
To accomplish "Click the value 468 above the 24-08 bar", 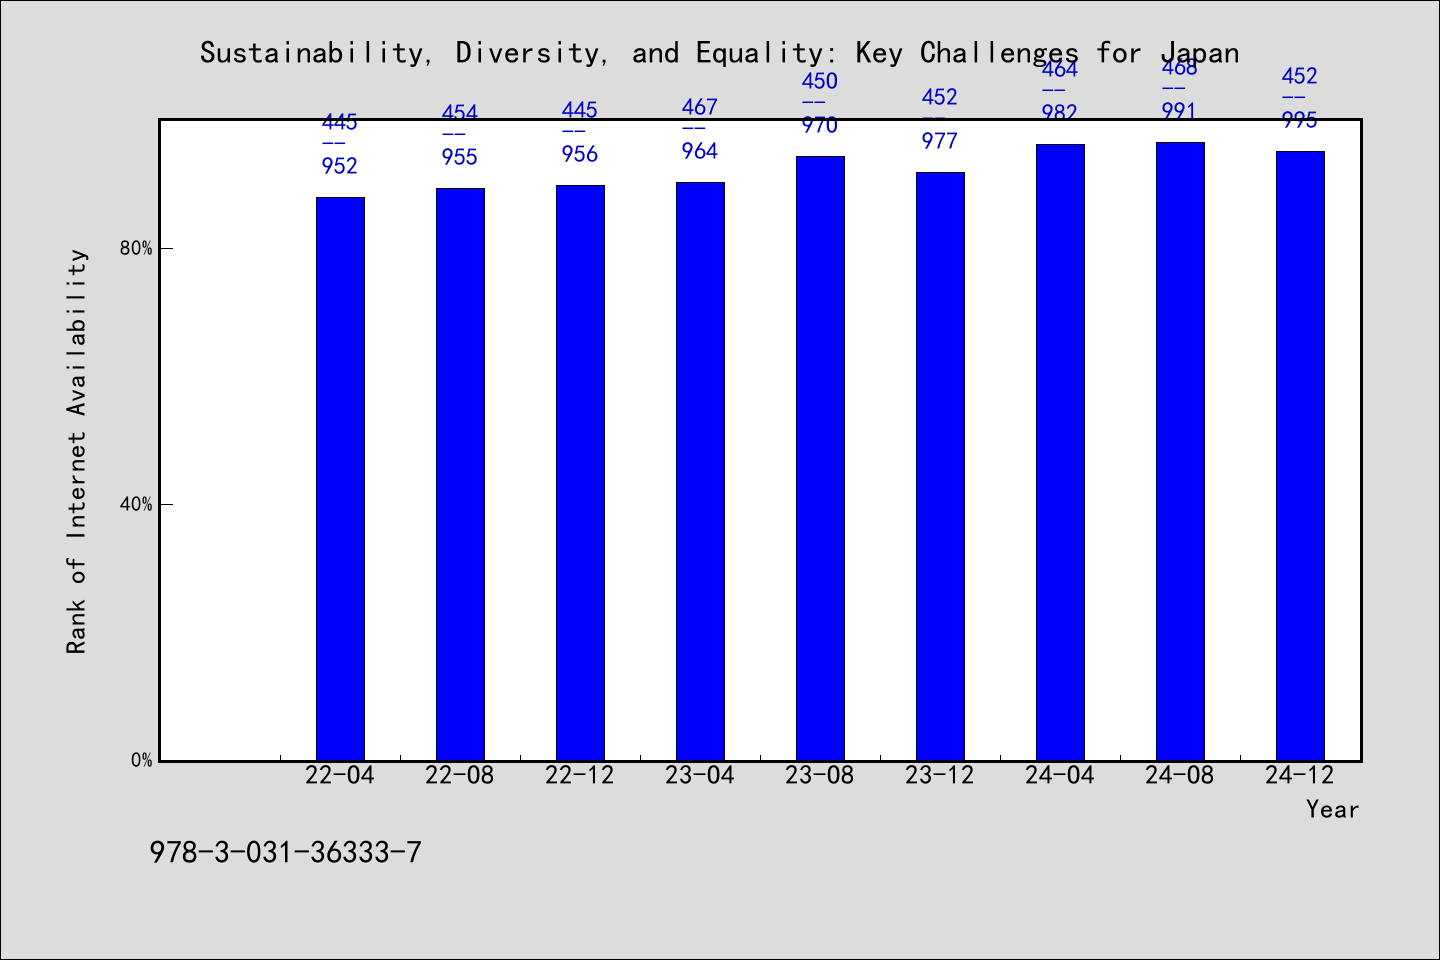I will pyautogui.click(x=1180, y=68).
